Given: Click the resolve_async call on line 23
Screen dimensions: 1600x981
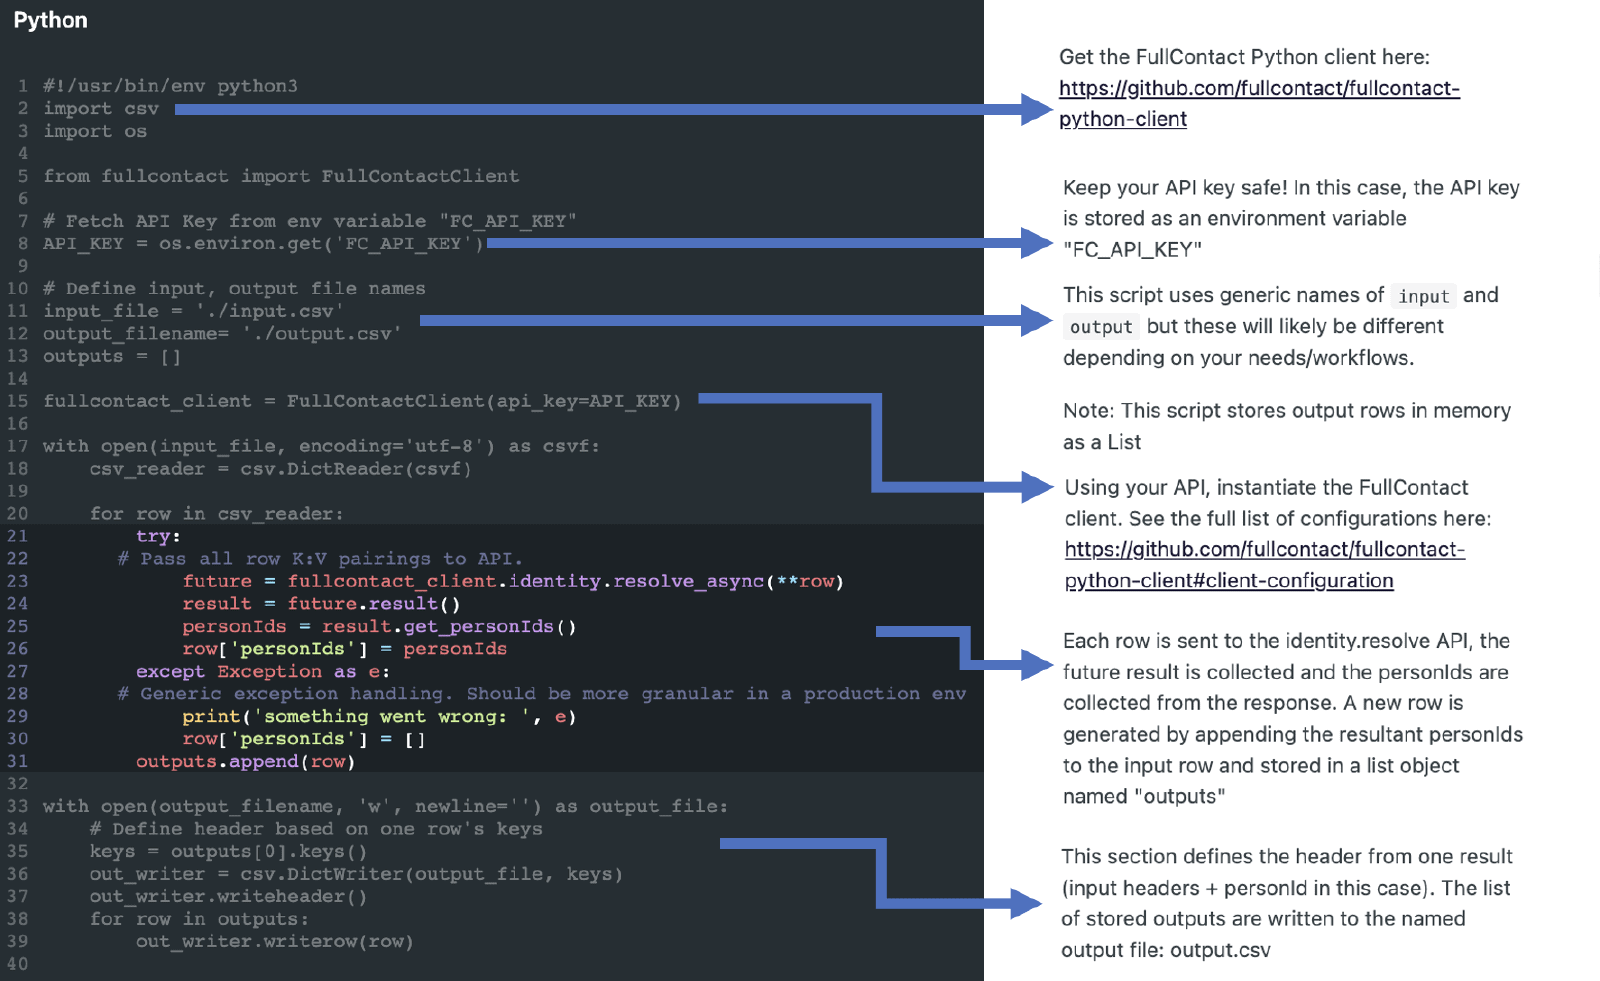Looking at the screenshot, I should [688, 581].
